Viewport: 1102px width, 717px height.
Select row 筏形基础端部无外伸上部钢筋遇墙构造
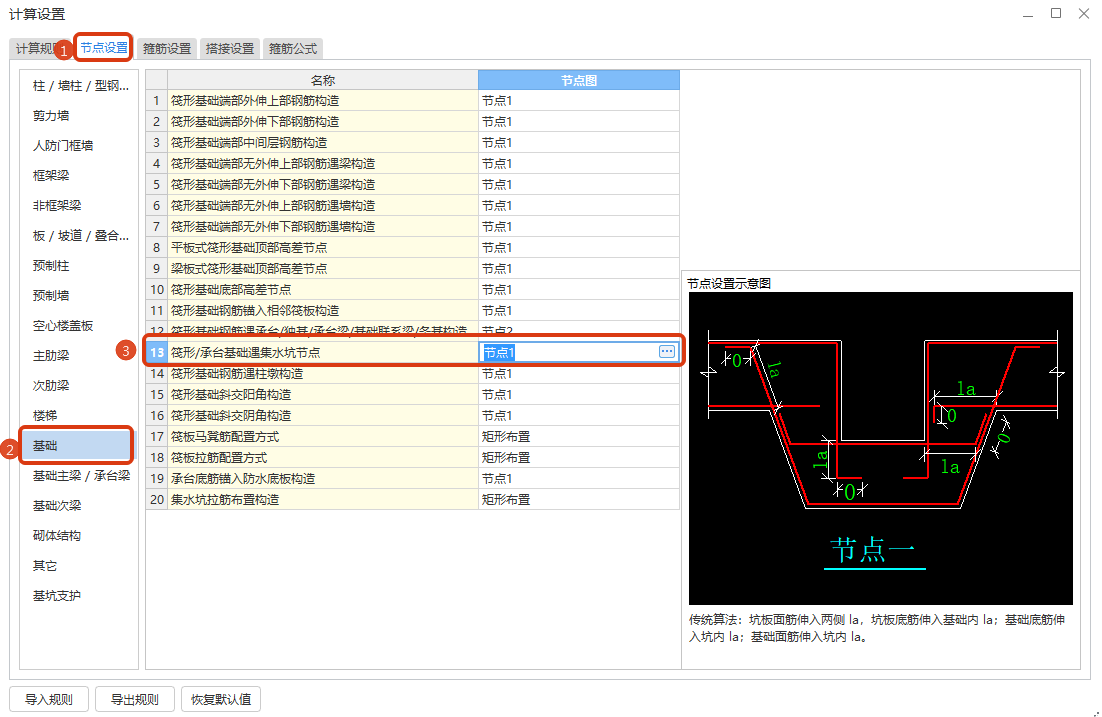[x=413, y=206]
